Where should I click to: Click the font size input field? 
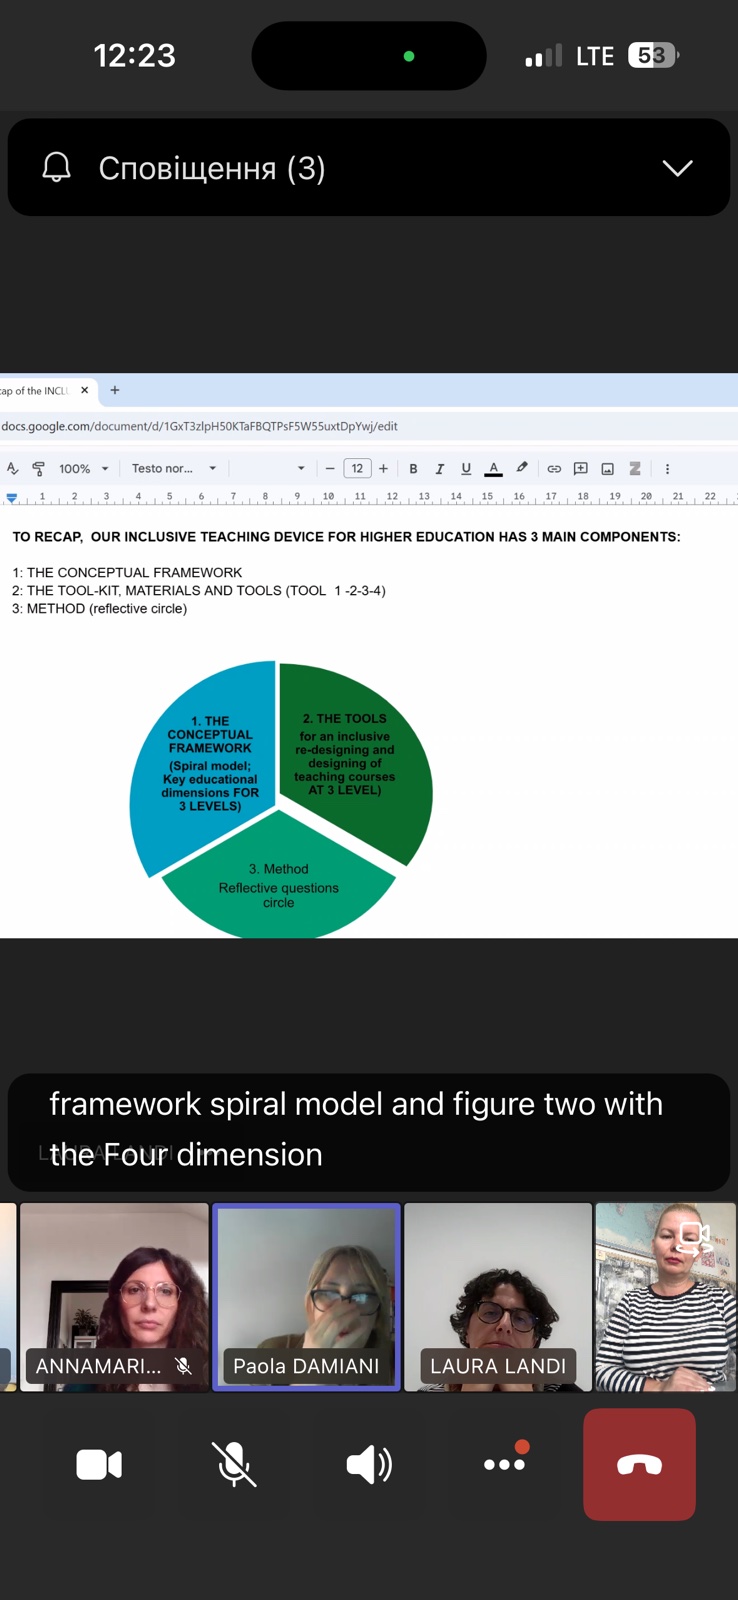(x=357, y=468)
